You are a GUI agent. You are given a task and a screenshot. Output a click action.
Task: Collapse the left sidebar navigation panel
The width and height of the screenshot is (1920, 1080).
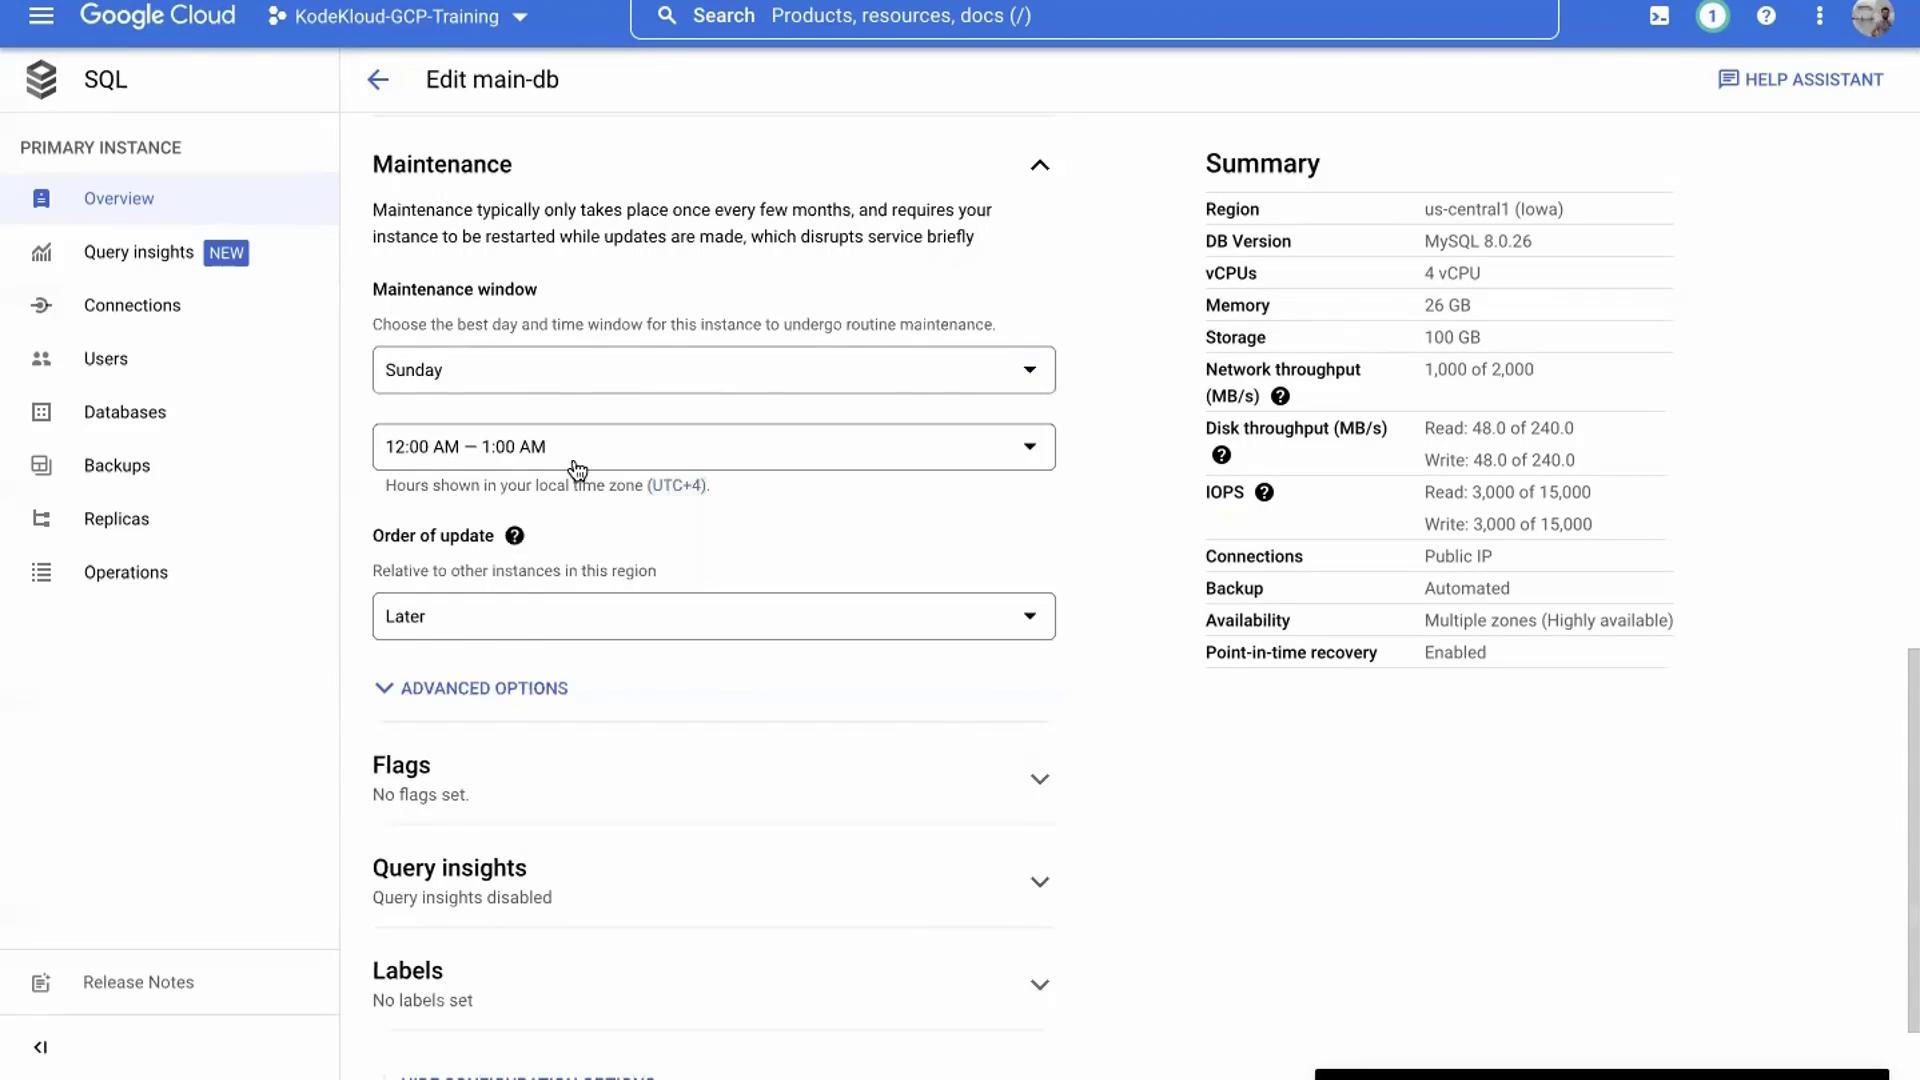click(x=40, y=1047)
